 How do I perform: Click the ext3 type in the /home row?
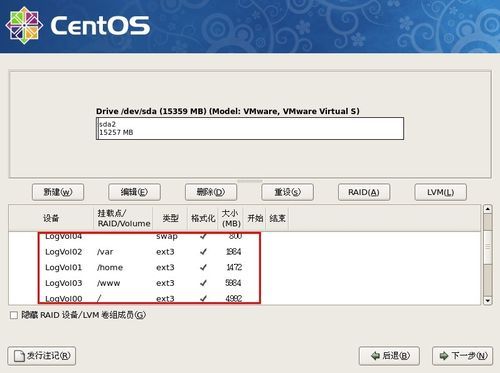(165, 268)
